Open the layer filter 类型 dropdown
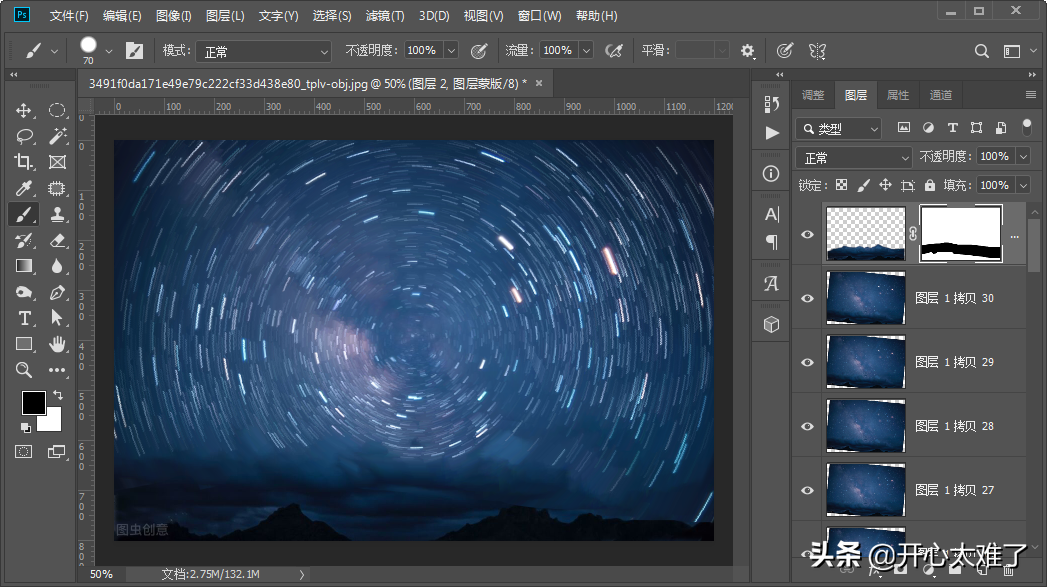 point(839,128)
